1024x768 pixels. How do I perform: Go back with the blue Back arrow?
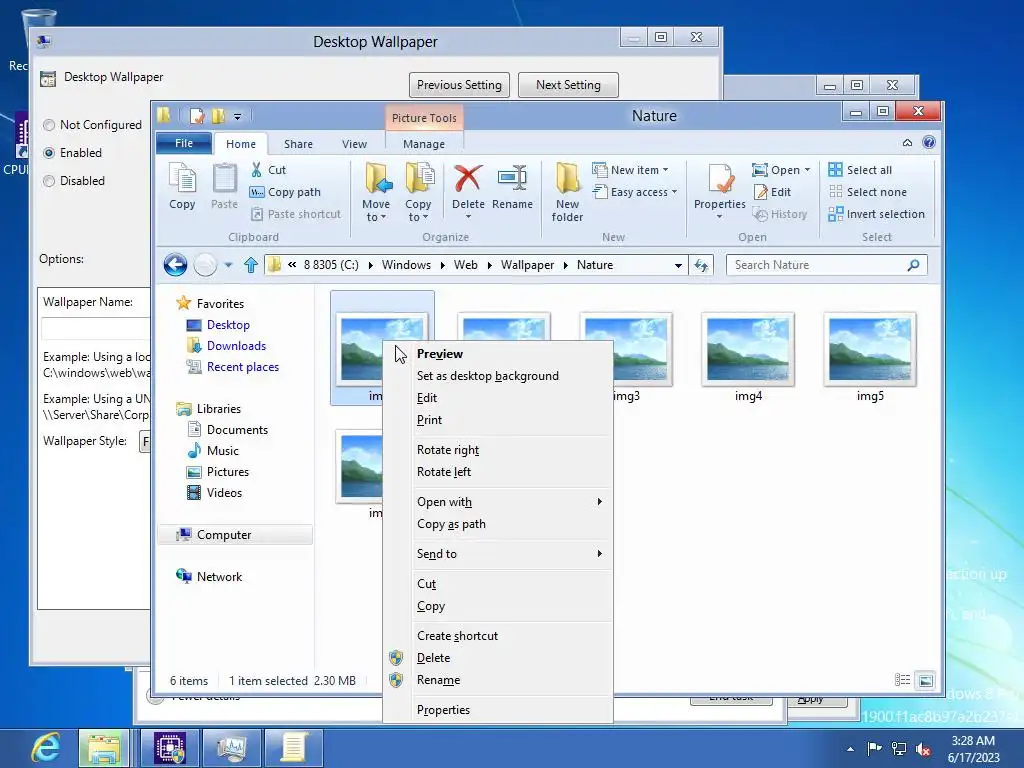point(175,264)
